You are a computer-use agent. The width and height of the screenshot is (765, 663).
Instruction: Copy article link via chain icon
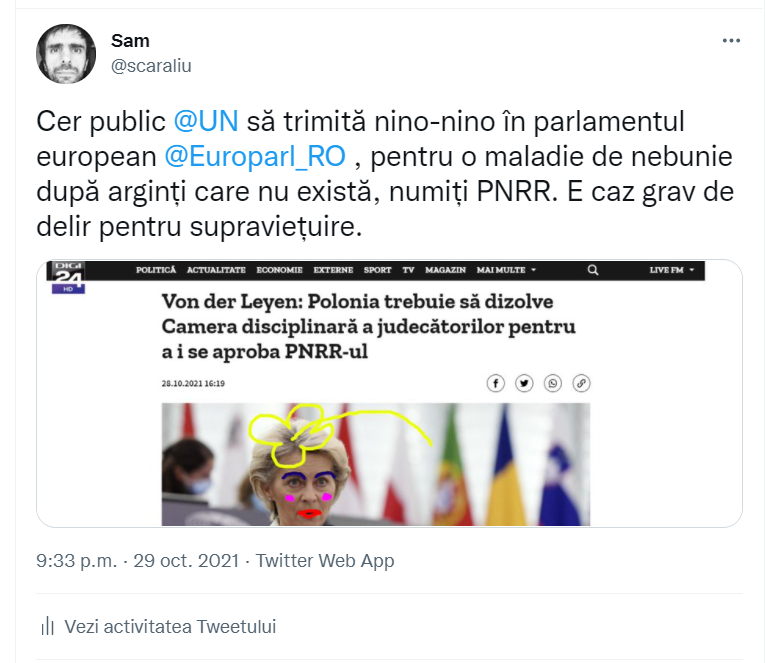(581, 383)
